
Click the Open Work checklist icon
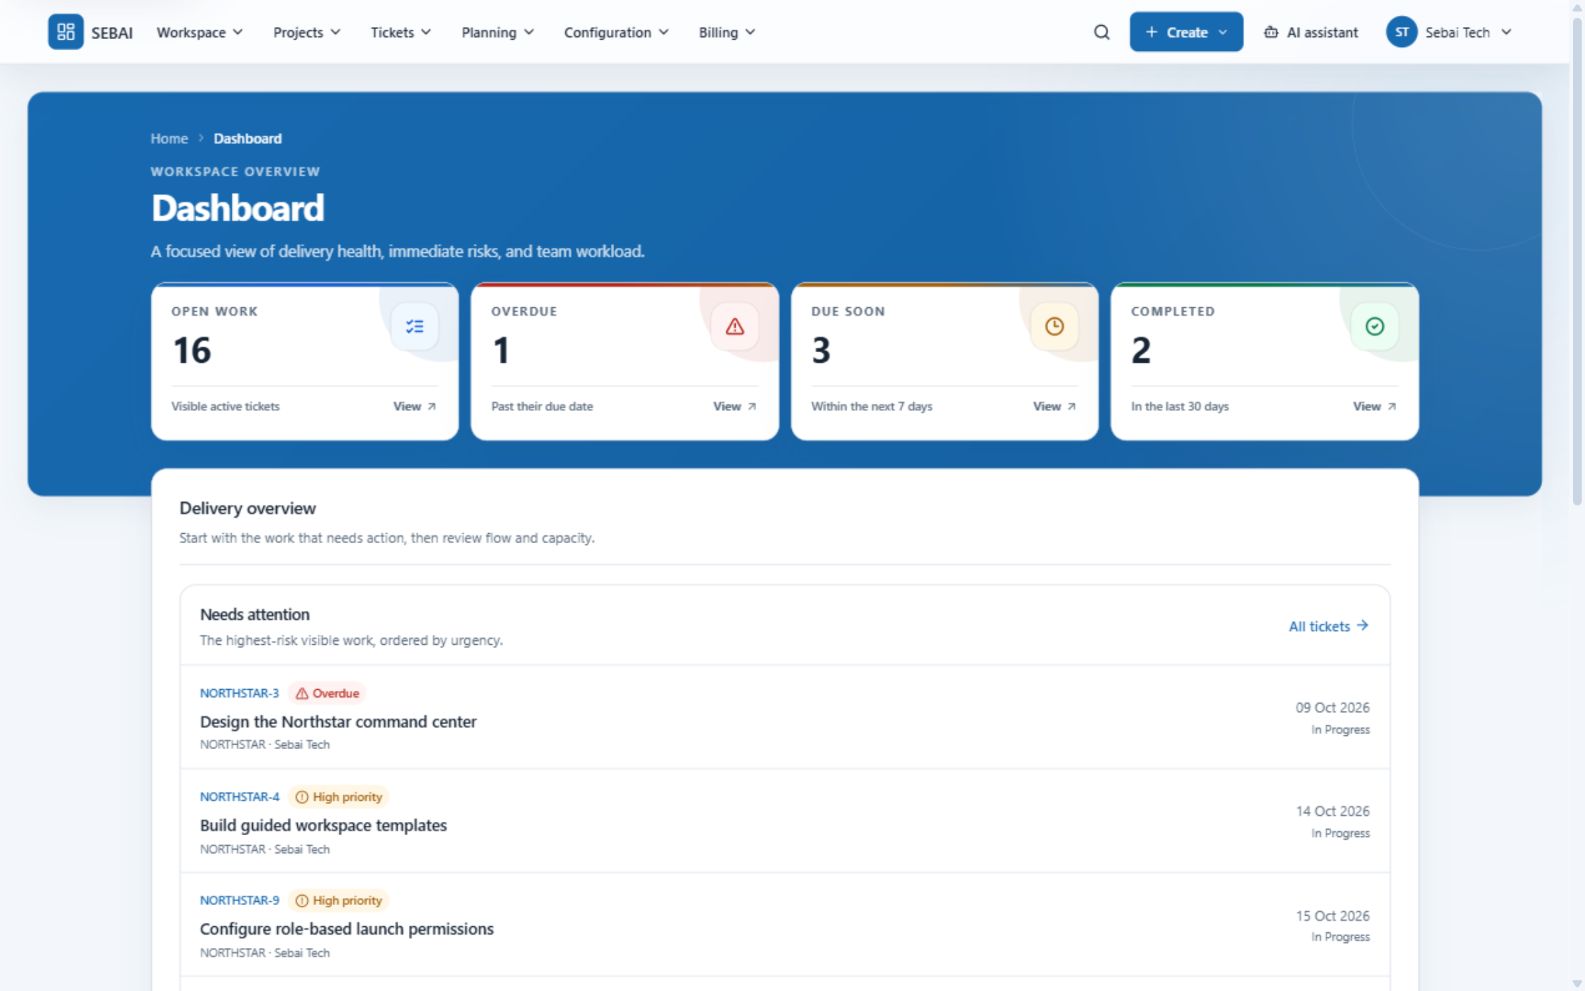pos(415,327)
